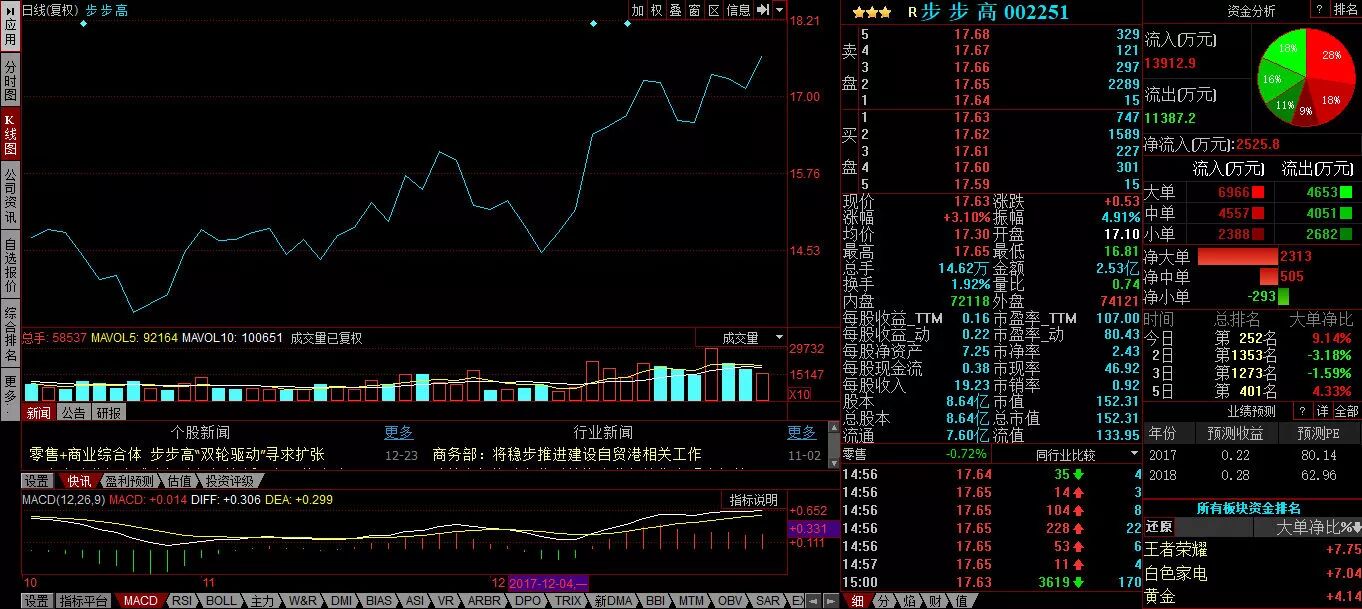The width and height of the screenshot is (1362, 609).
Task: Switch to the RSI indicator tab
Action: coord(181,601)
